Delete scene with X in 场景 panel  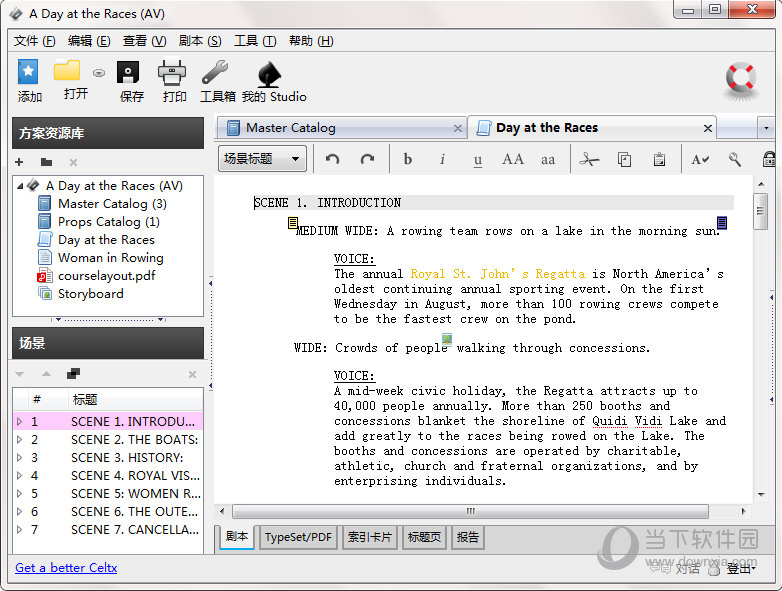click(x=193, y=374)
